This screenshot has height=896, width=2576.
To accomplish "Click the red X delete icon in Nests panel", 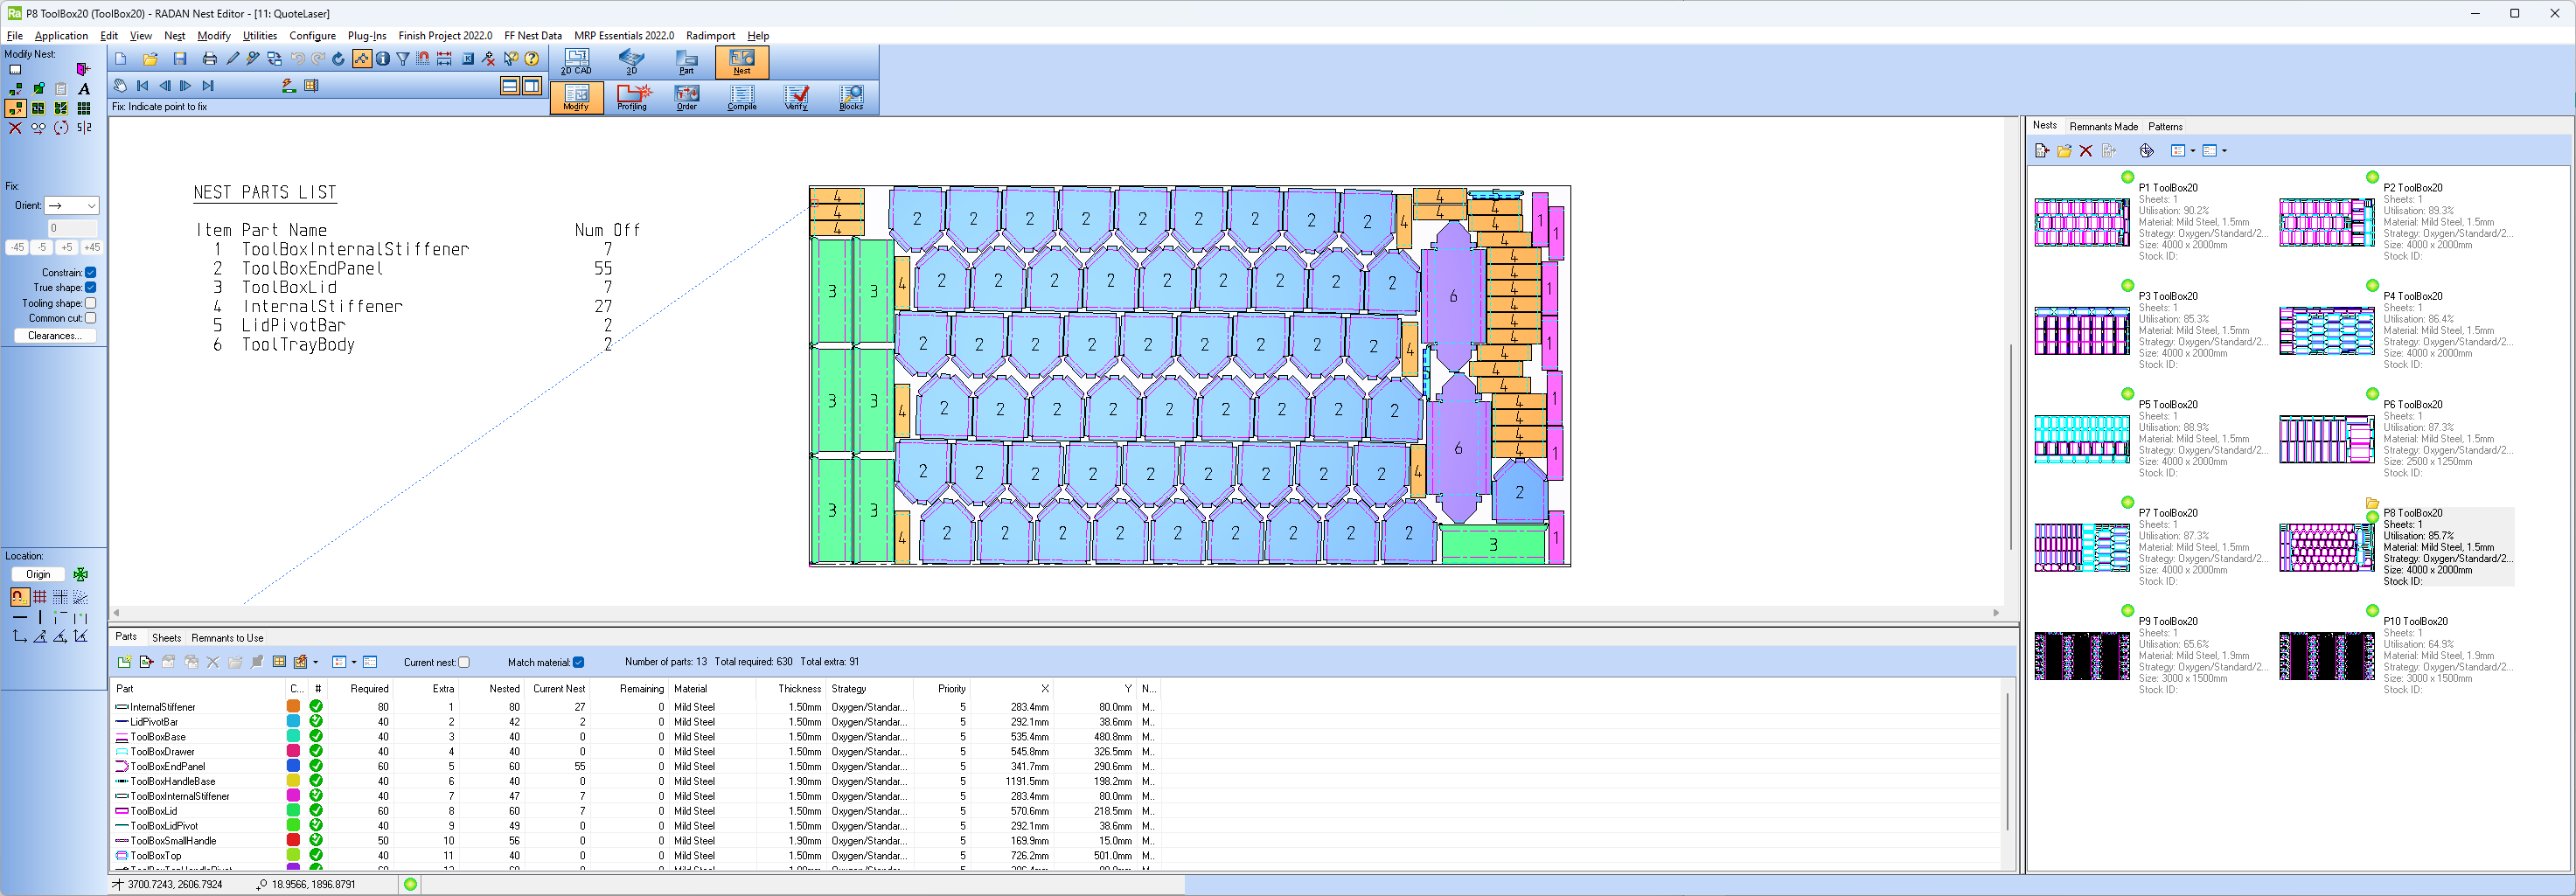I will click(2086, 151).
